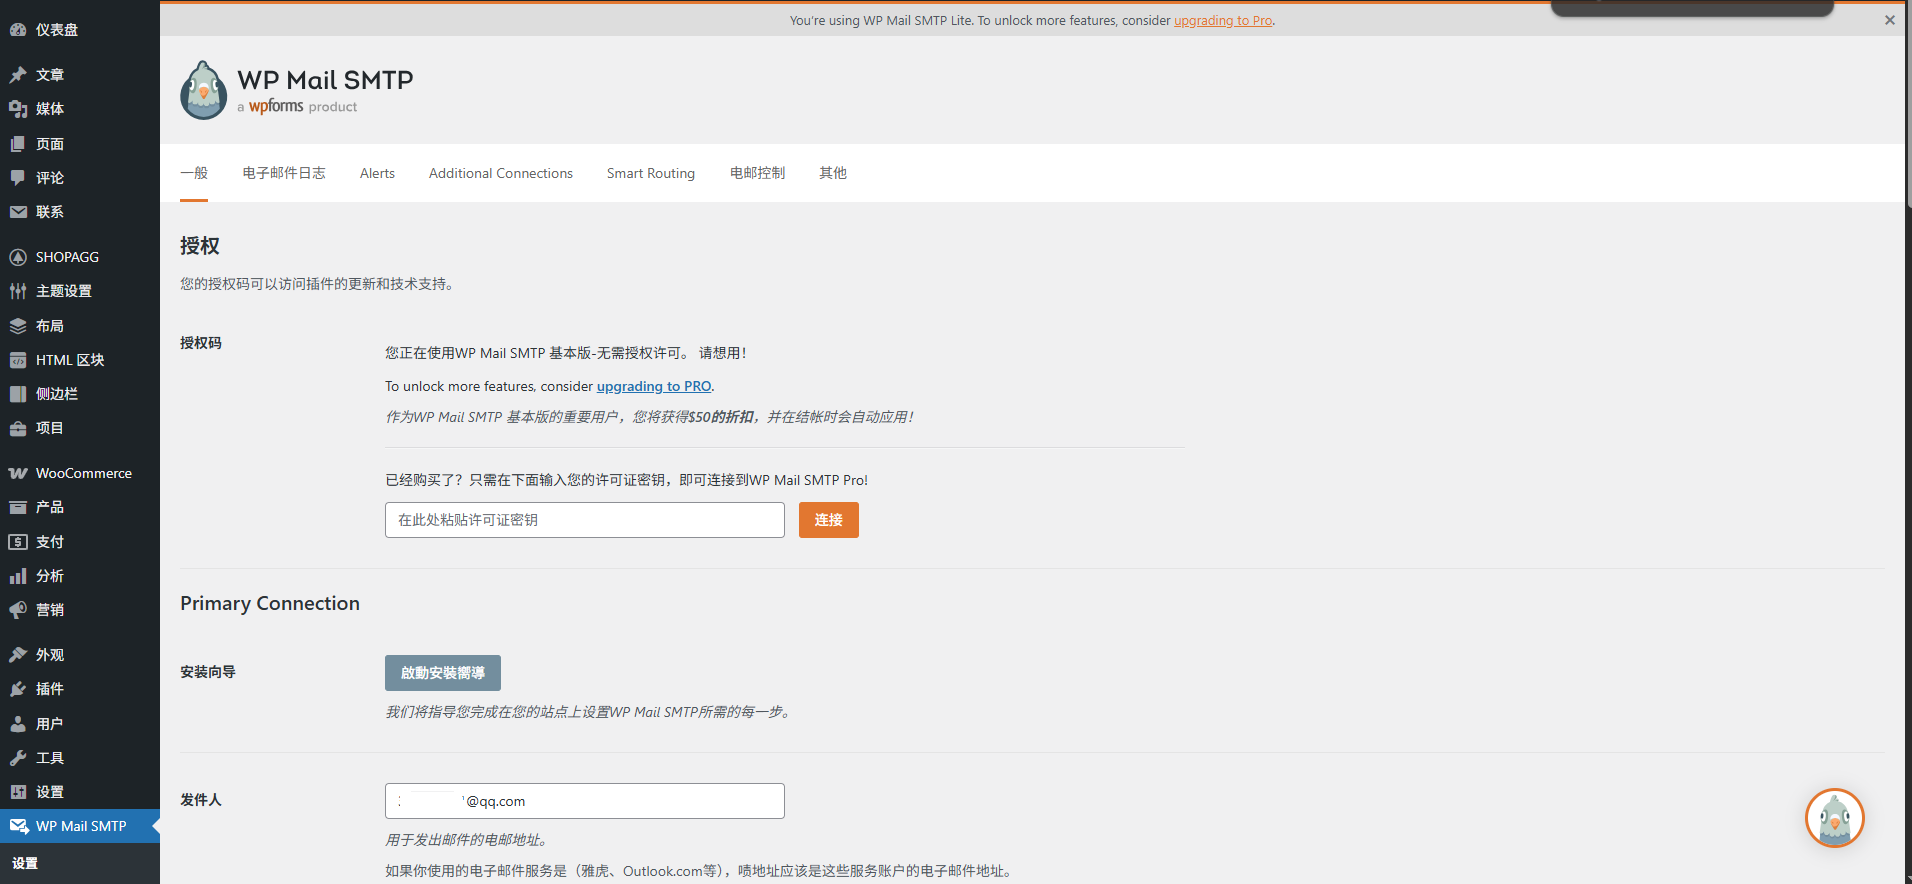
Task: Click the WP Mail SMTP header logo
Action: [297, 90]
